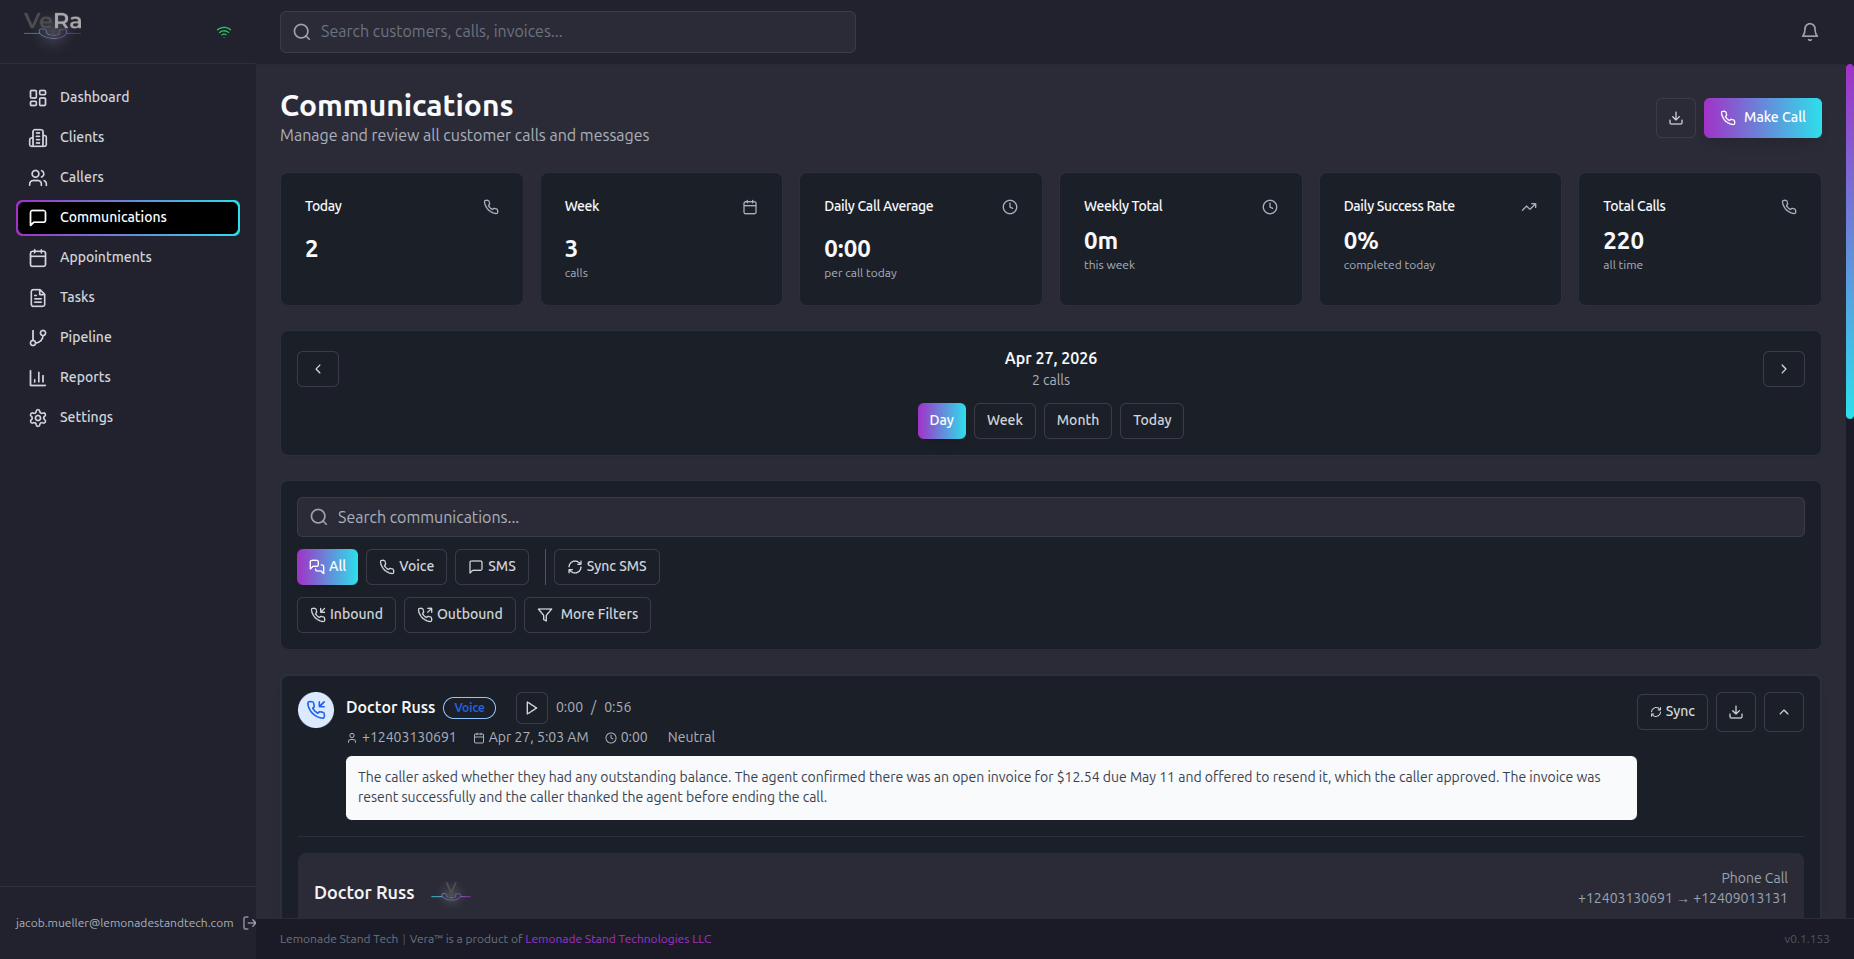Click the Neutral sentiment label

pos(691,737)
